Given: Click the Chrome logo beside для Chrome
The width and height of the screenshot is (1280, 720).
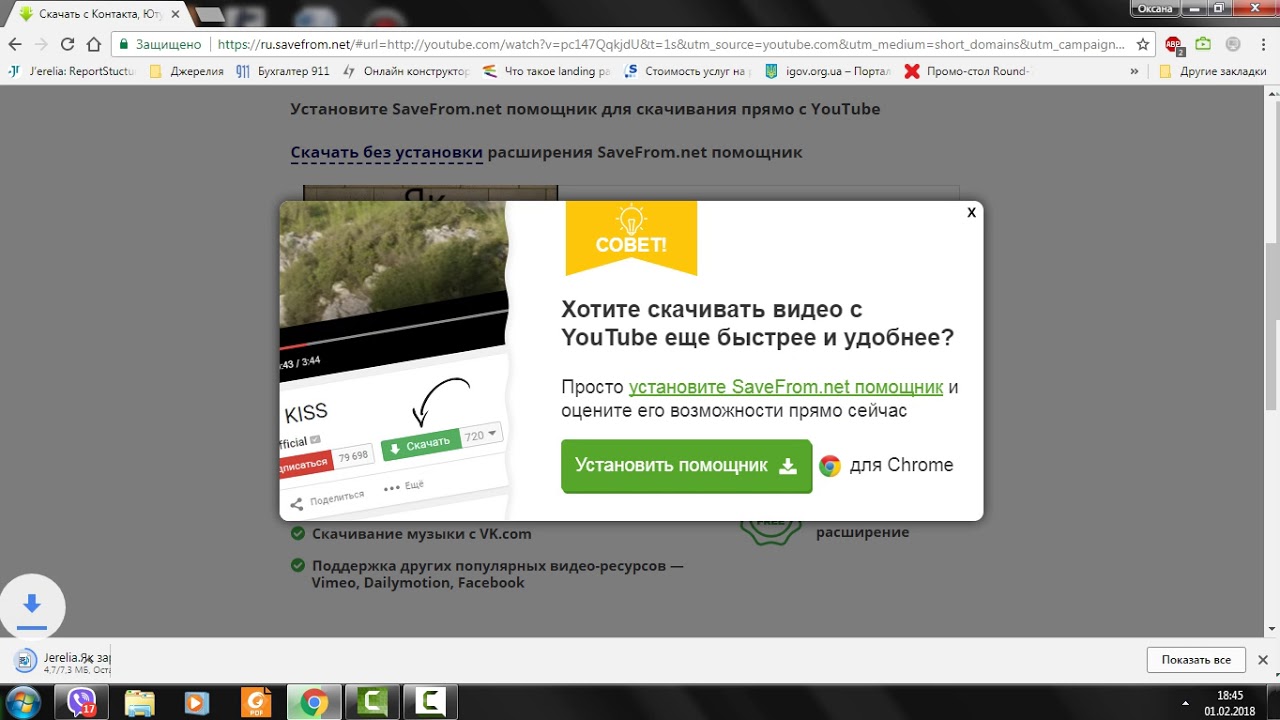Looking at the screenshot, I should pos(830,465).
